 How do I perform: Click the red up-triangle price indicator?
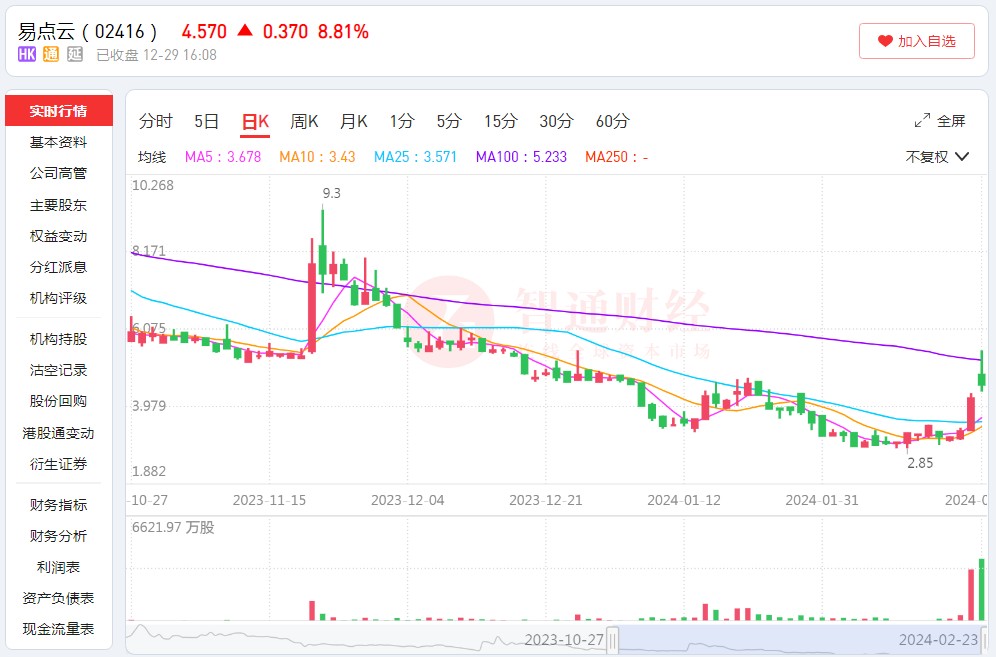pos(245,31)
